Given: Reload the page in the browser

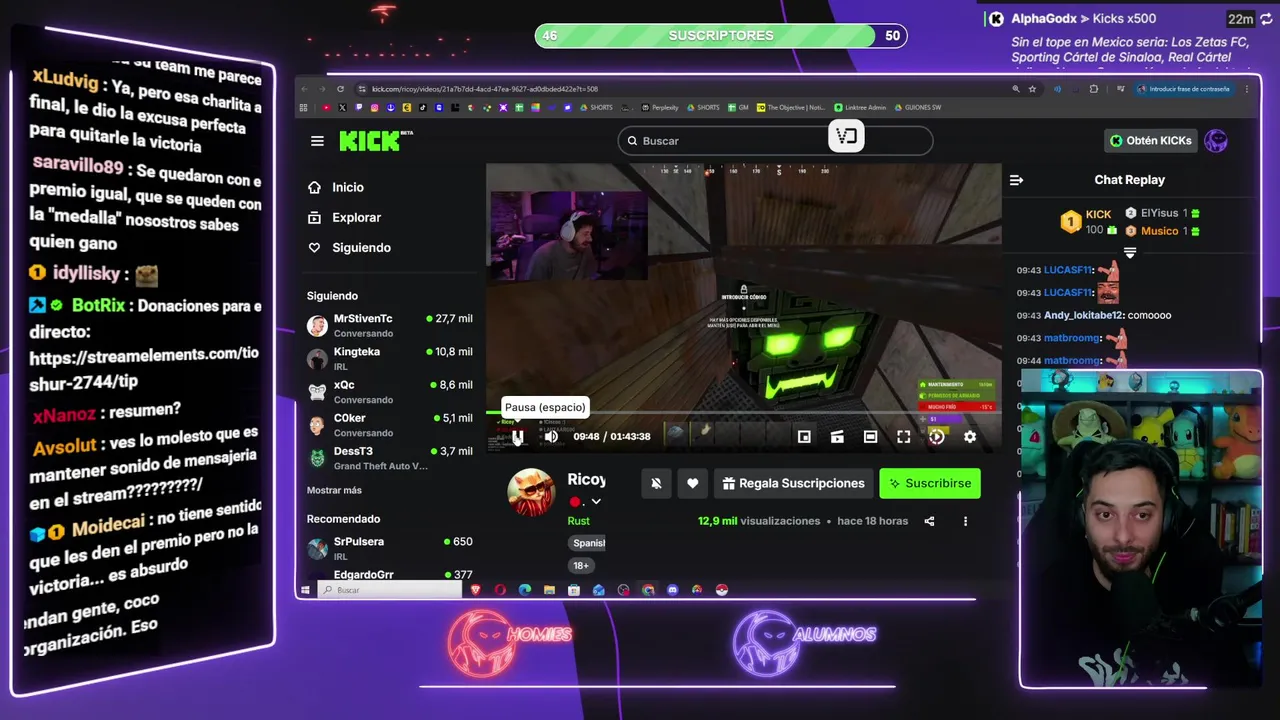Looking at the screenshot, I should click(x=340, y=89).
